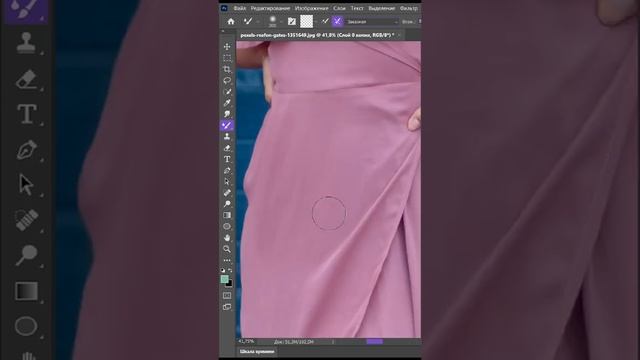Select the Path Selection arrow tool
The image size is (640, 360).
click(227, 182)
